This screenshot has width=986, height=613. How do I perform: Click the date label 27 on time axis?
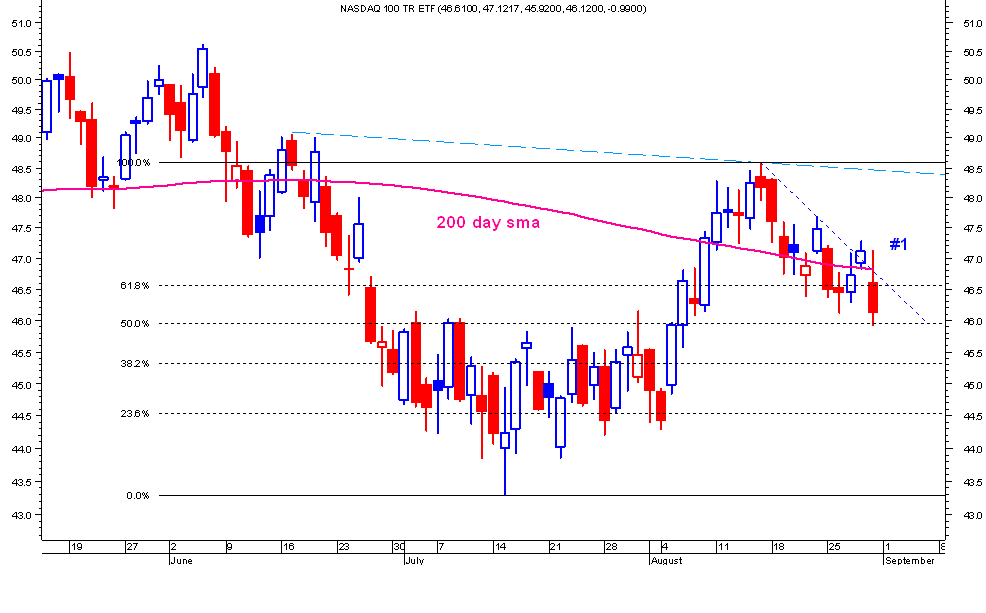point(131,546)
